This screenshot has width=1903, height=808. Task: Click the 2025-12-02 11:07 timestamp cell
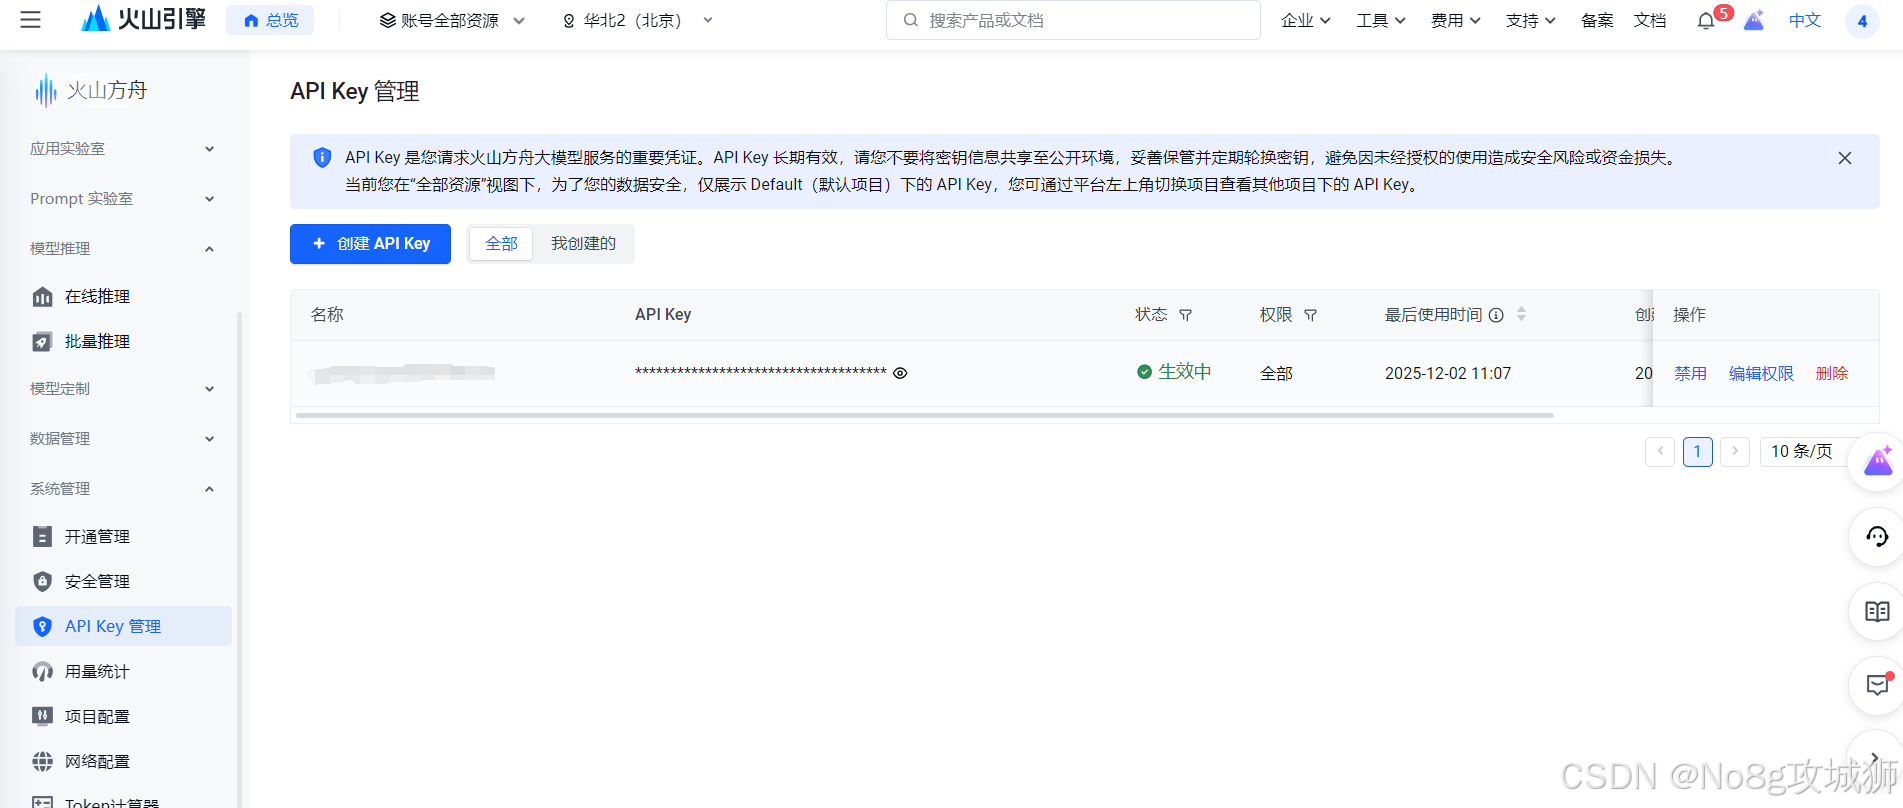pos(1447,373)
